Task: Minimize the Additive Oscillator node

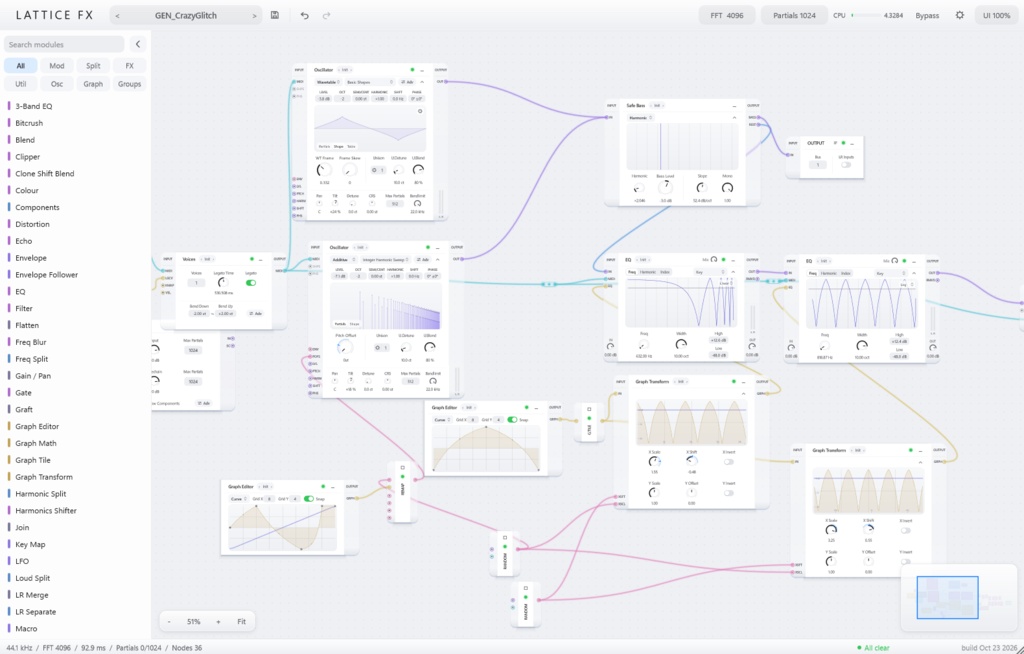Action: click(438, 248)
